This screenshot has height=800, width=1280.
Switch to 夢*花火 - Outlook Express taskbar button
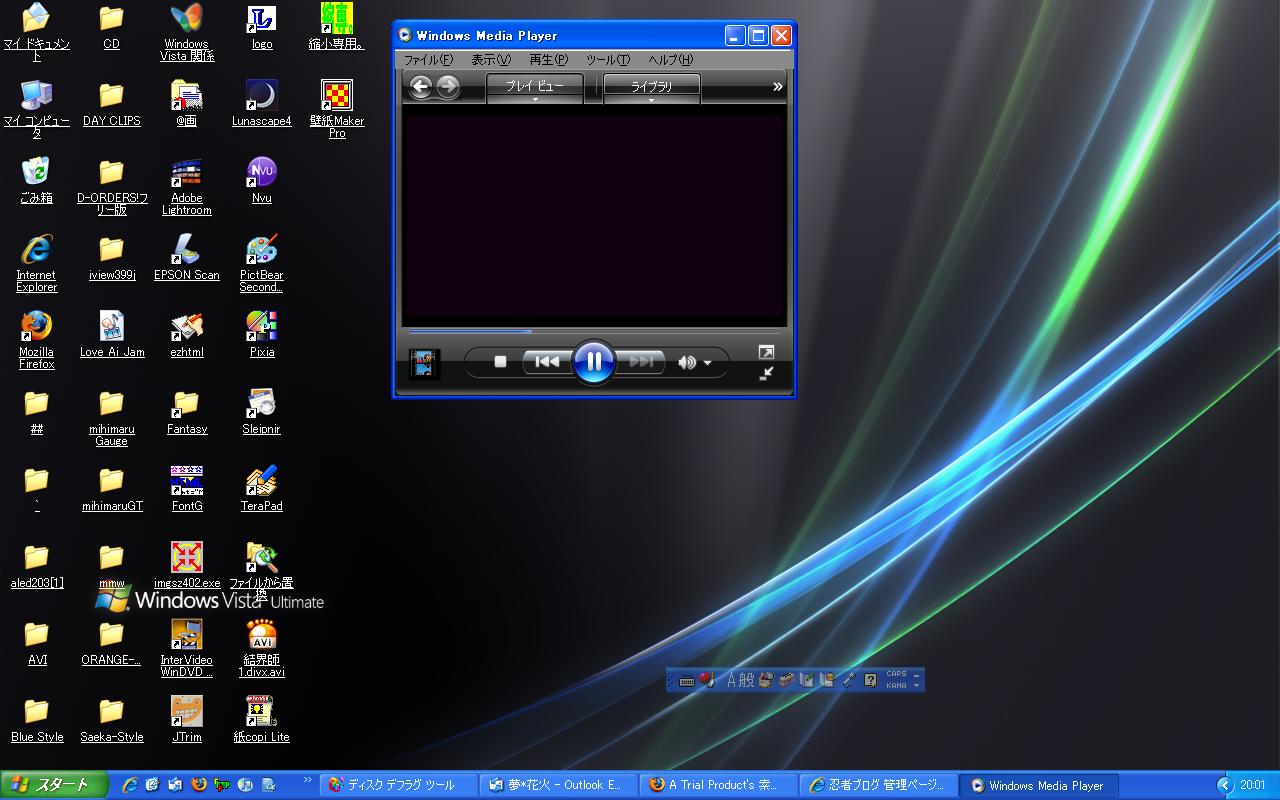tap(558, 785)
